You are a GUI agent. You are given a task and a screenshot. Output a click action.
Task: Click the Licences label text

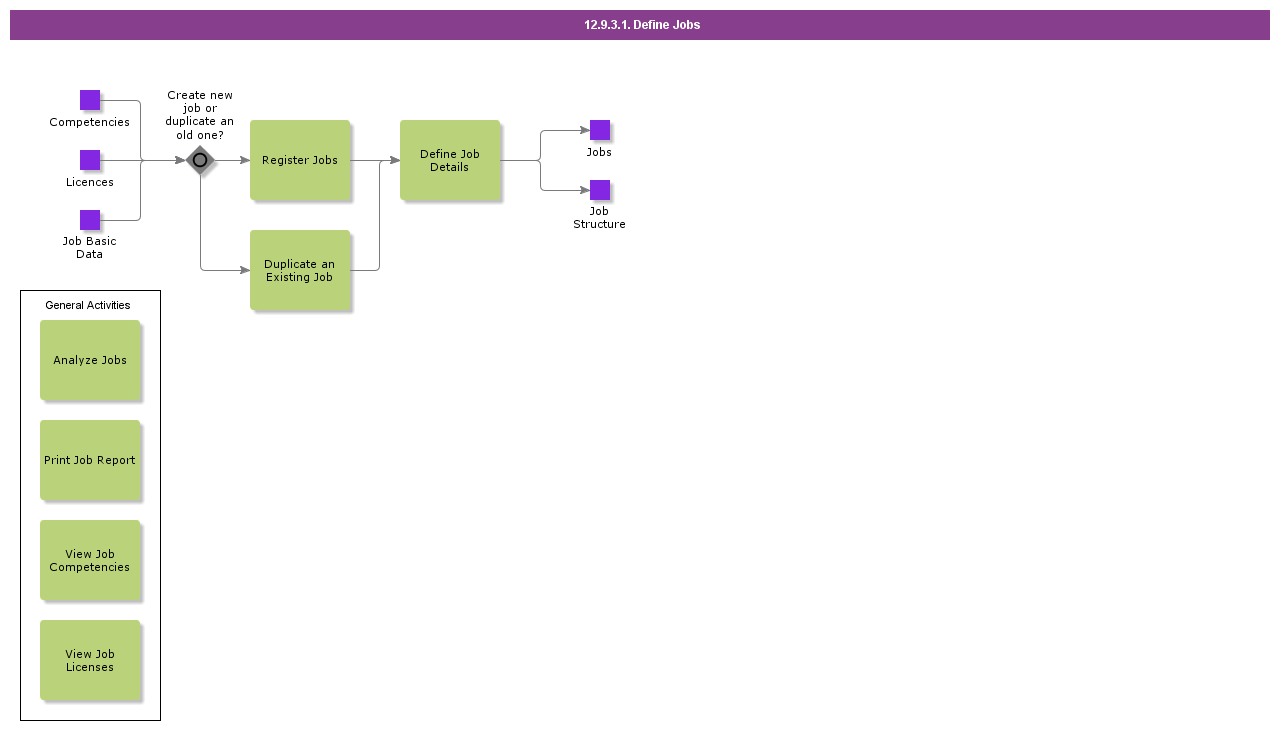(90, 182)
